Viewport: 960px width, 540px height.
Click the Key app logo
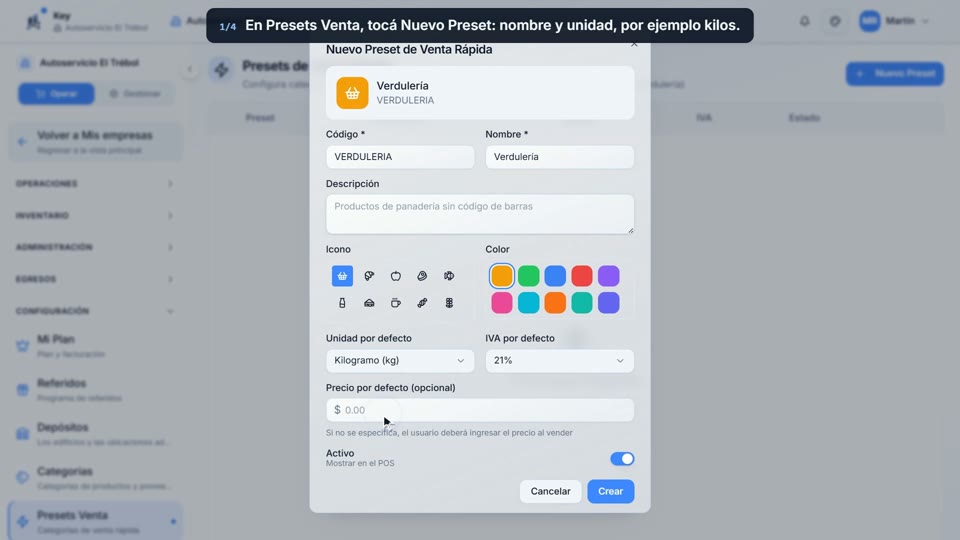[x=34, y=20]
